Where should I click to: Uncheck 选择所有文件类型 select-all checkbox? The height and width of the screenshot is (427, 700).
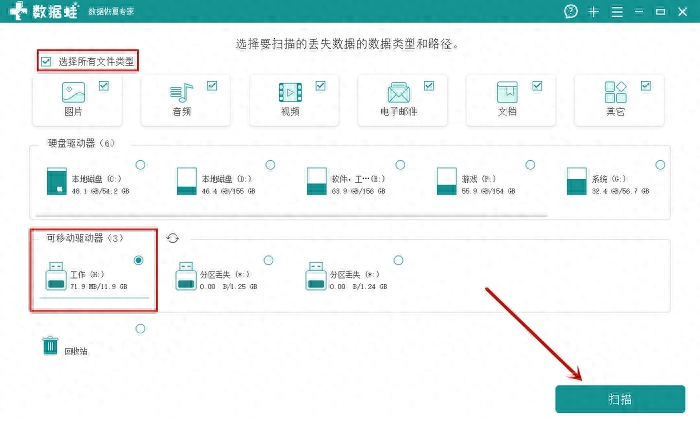point(46,61)
